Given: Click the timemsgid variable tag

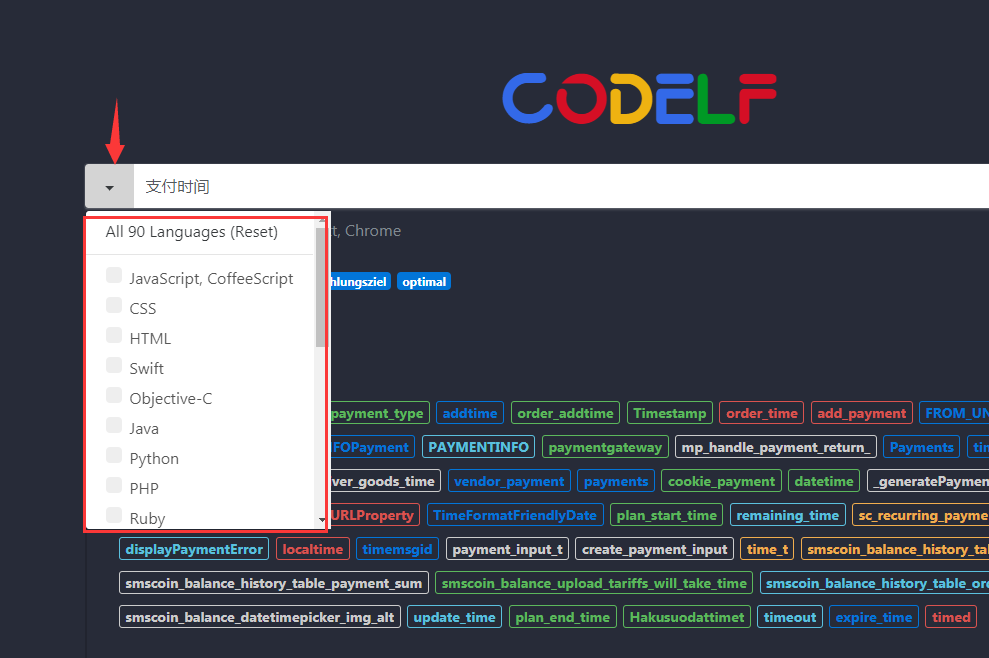Looking at the screenshot, I should (397, 549).
